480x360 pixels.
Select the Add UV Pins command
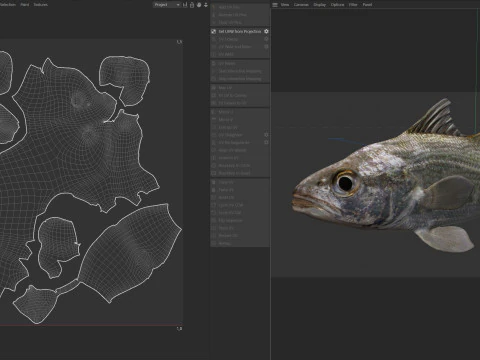click(x=240, y=7)
